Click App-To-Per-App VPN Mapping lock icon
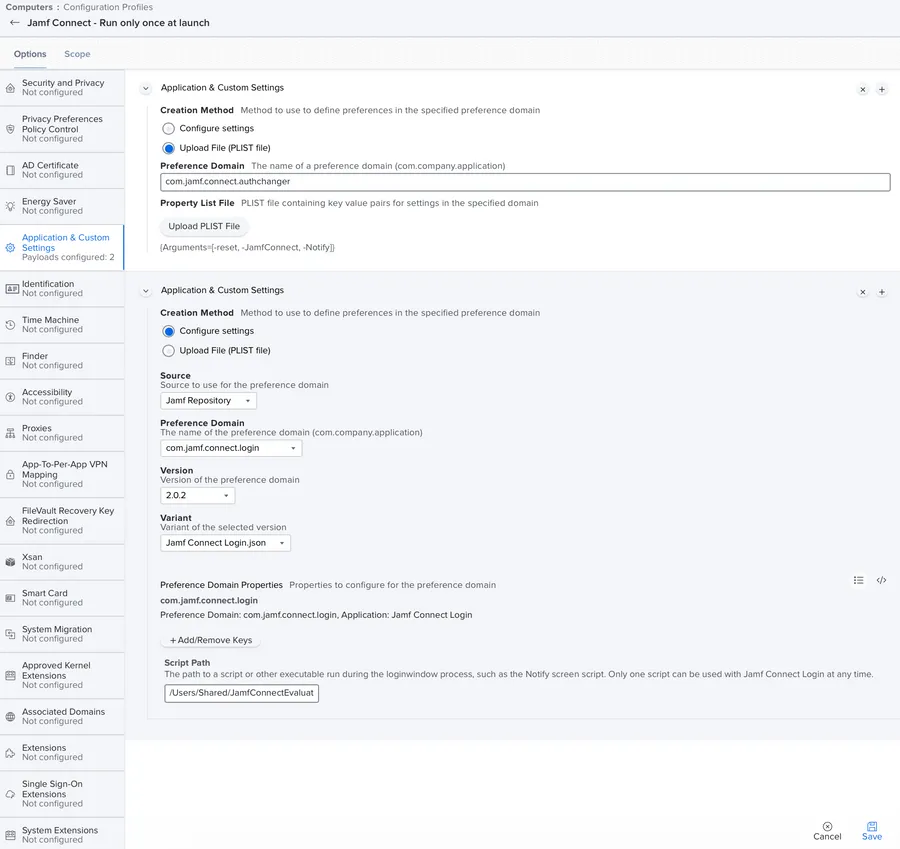The height and width of the screenshot is (849, 900). coord(10,475)
